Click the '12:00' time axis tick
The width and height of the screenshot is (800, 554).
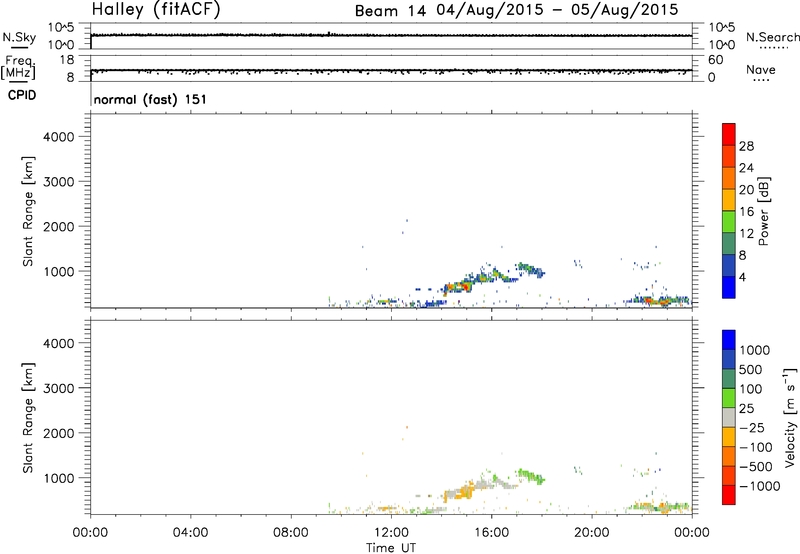(x=391, y=533)
